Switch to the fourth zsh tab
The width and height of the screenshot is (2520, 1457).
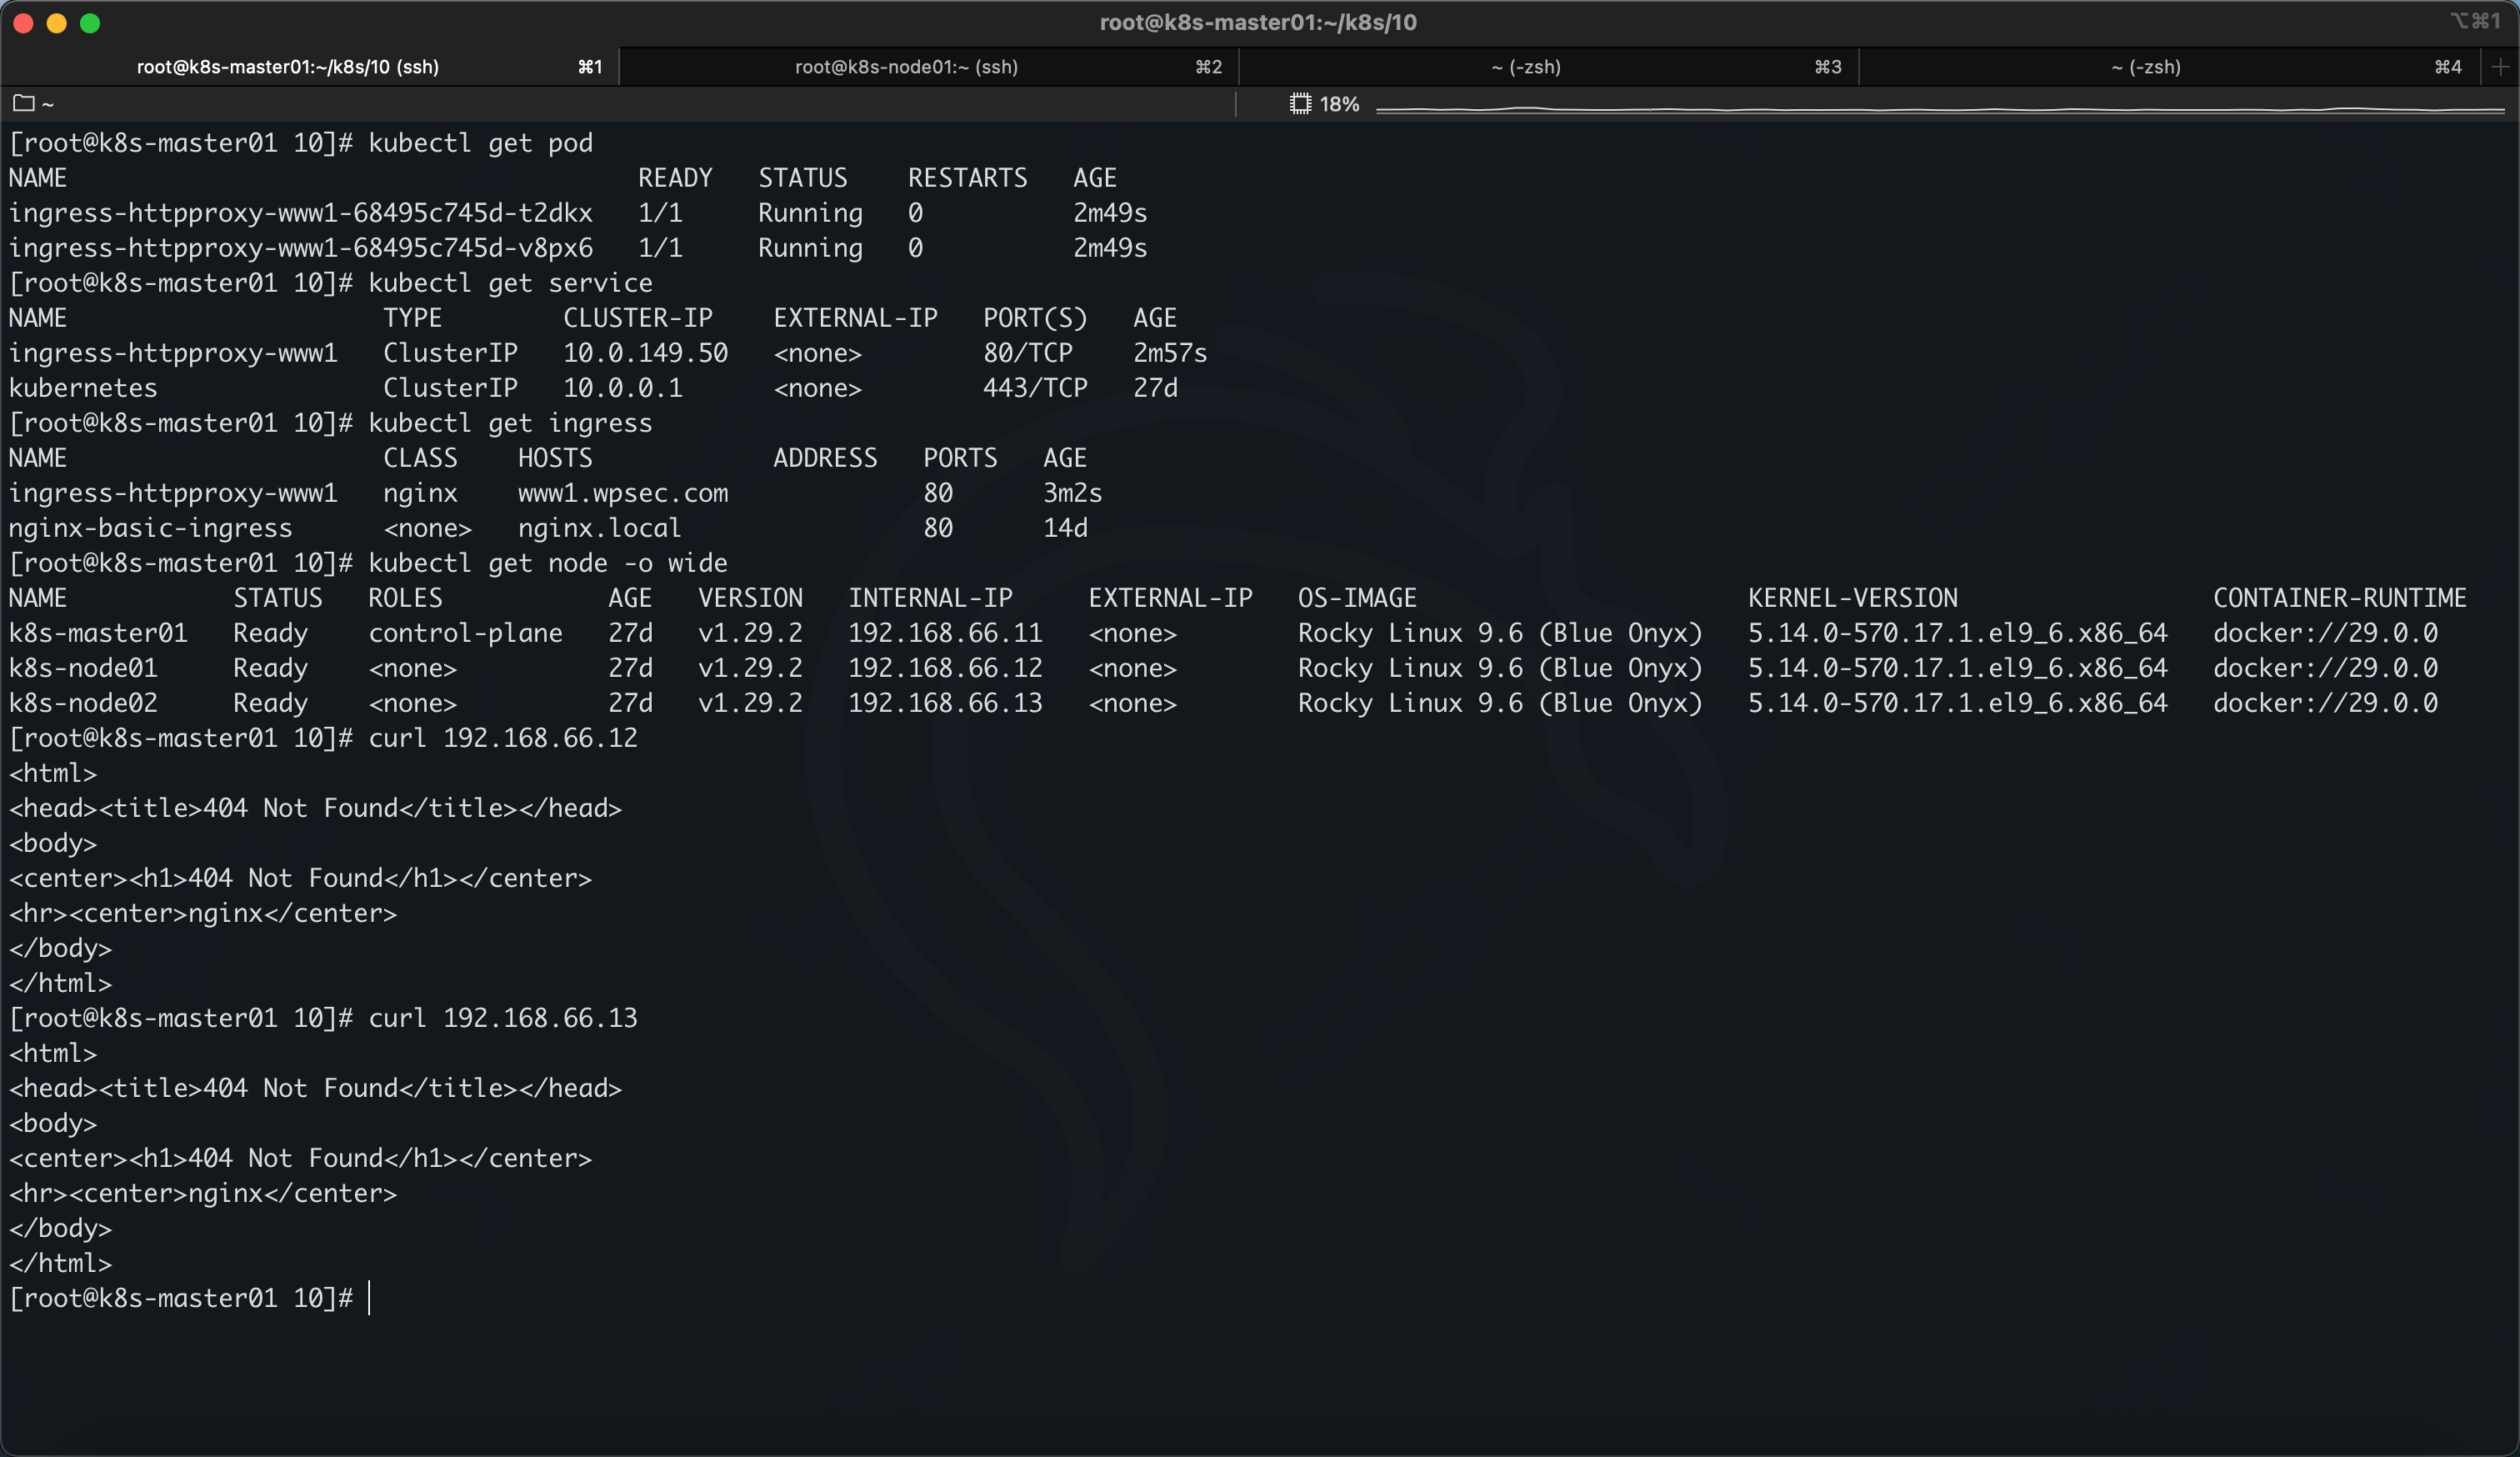coord(2145,67)
